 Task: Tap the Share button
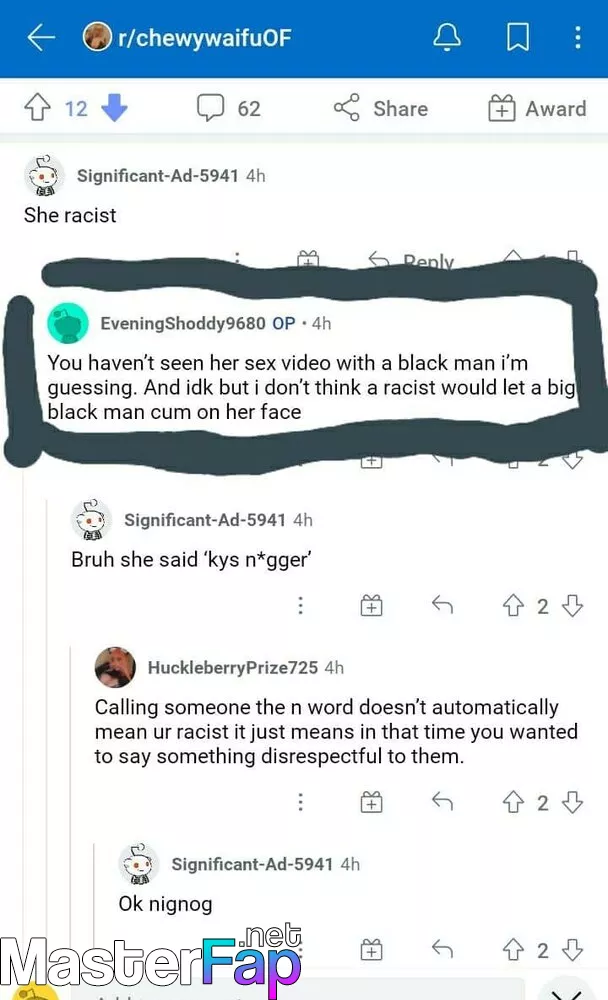coord(381,108)
